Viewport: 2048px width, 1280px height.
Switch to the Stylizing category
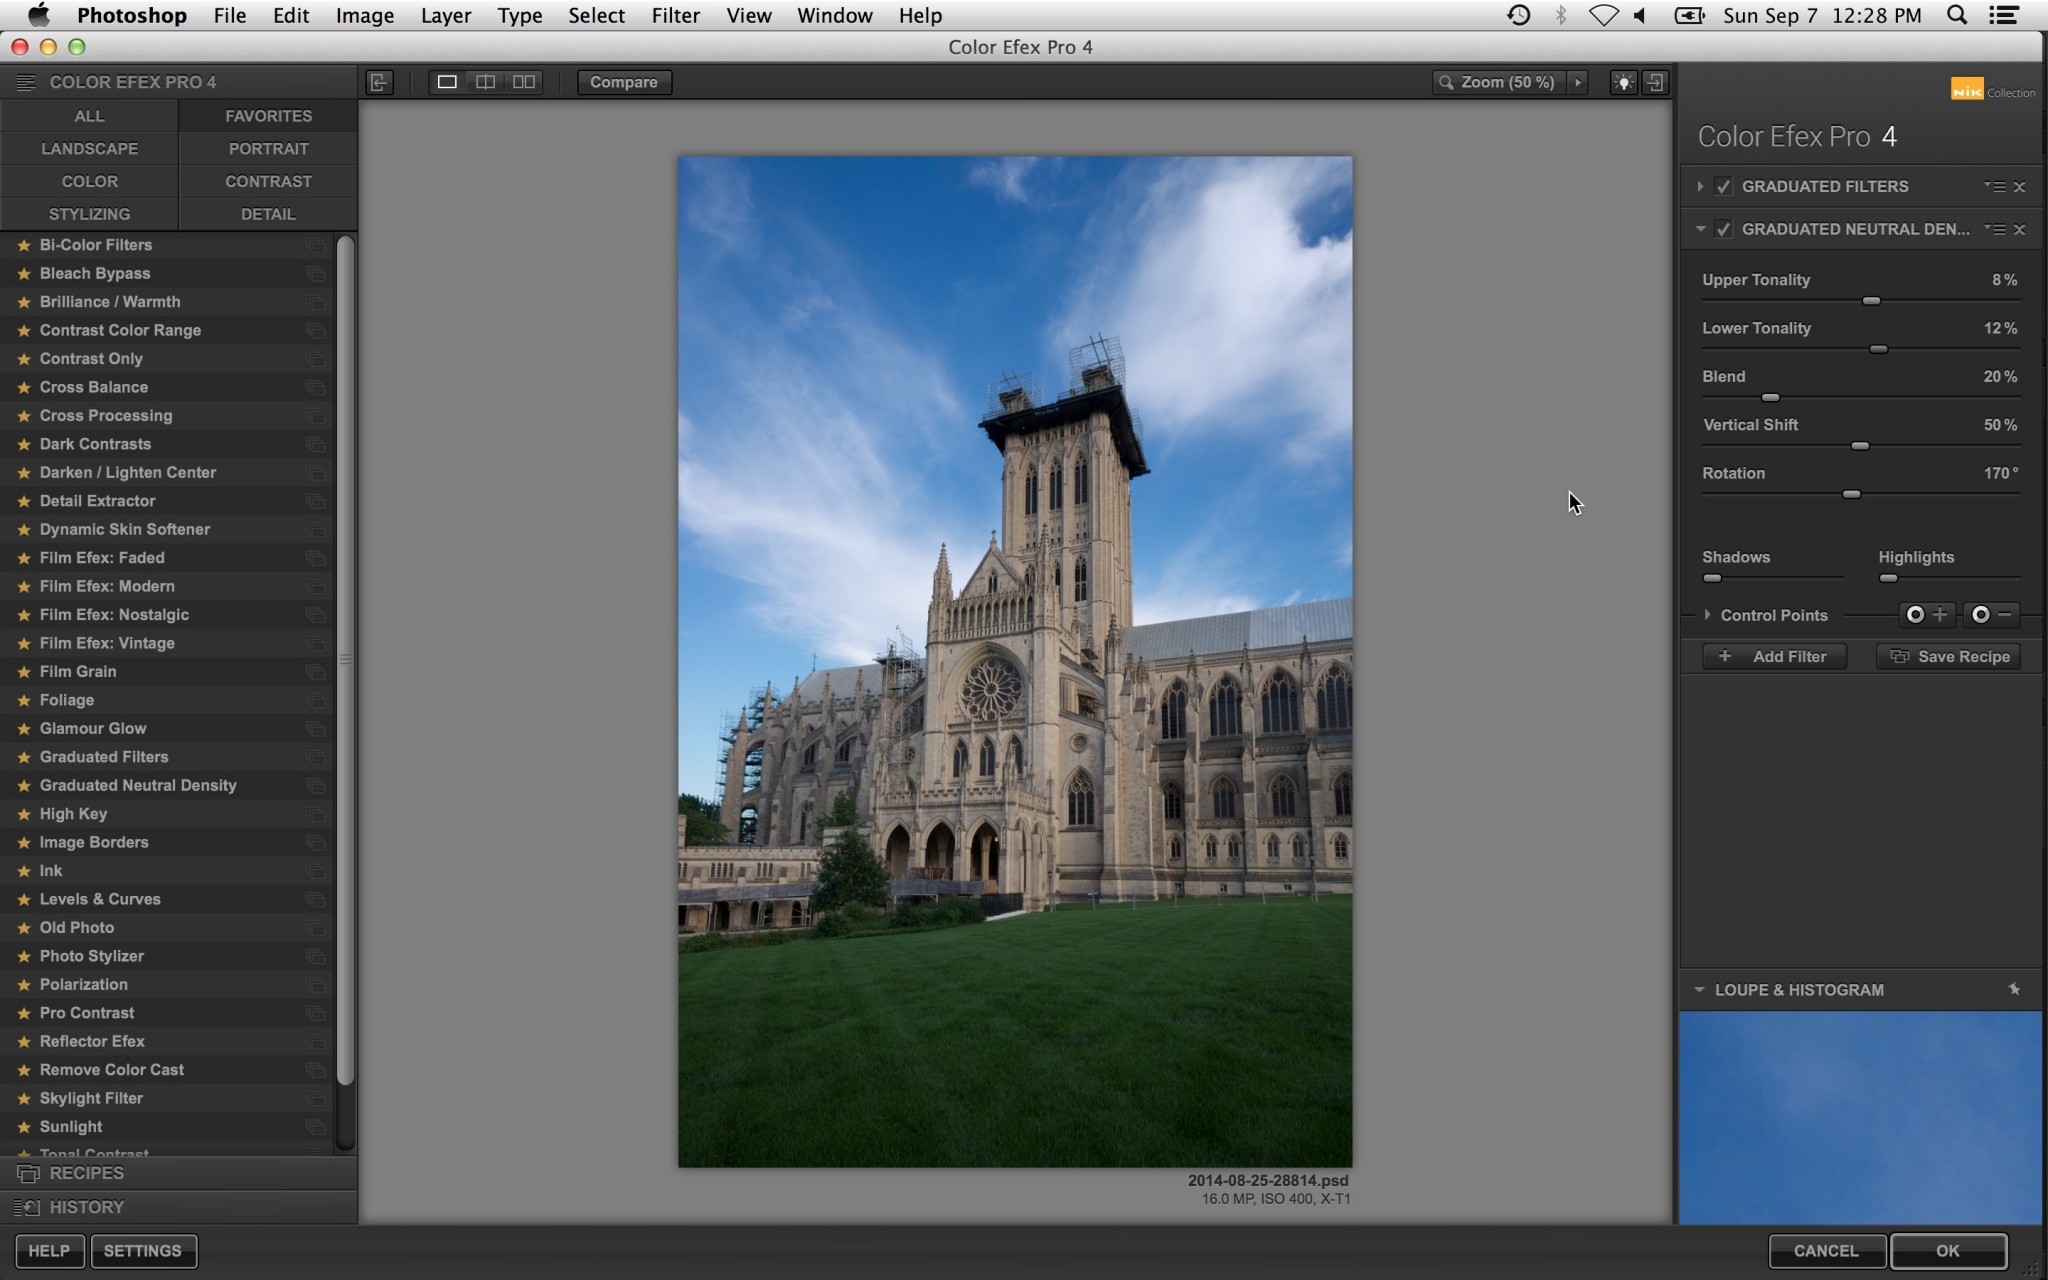pyautogui.click(x=89, y=214)
